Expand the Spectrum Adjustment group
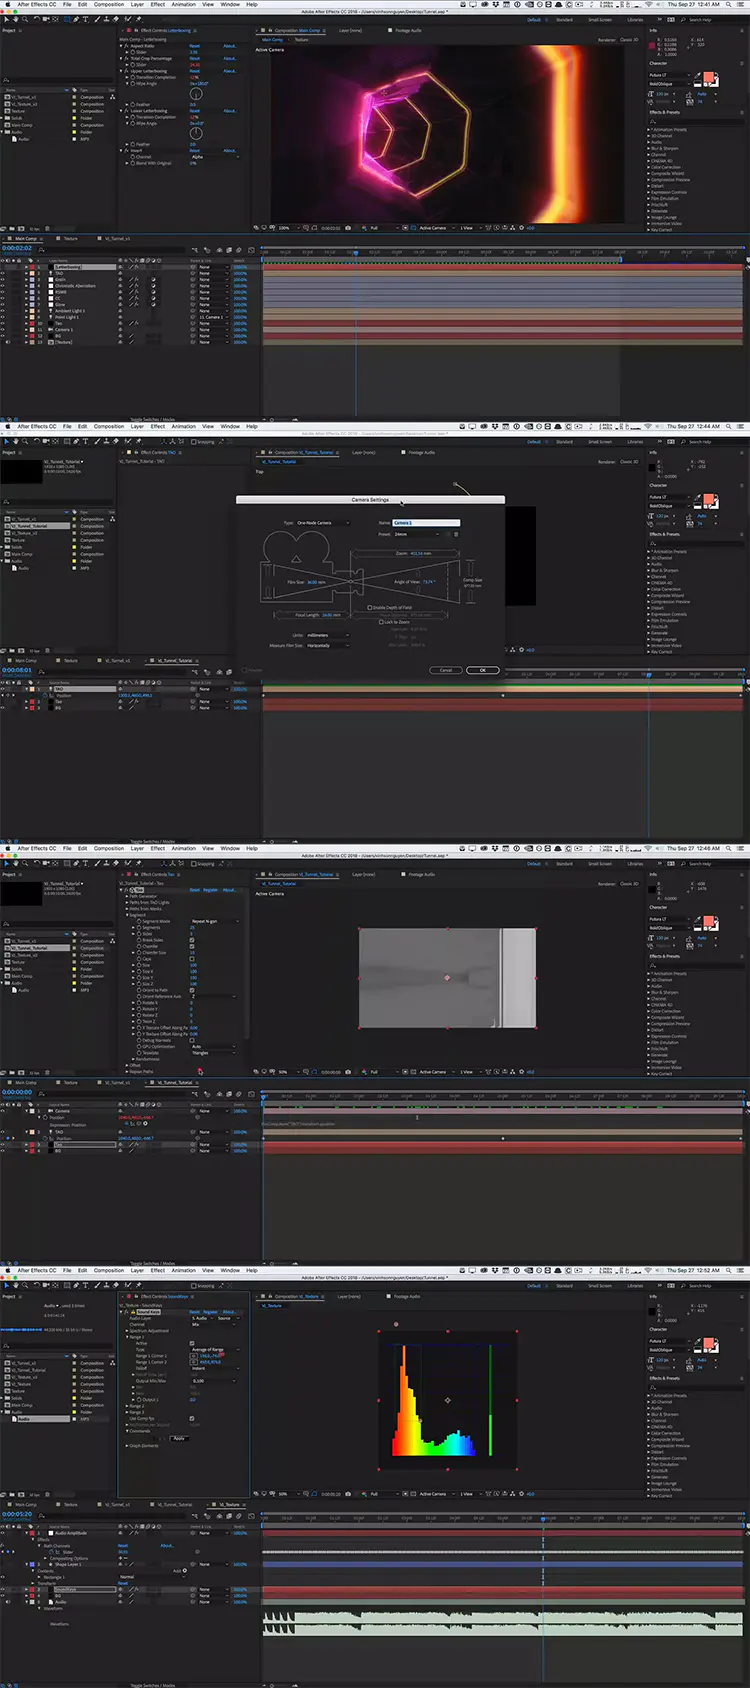The width and height of the screenshot is (750, 1688). point(127,1331)
